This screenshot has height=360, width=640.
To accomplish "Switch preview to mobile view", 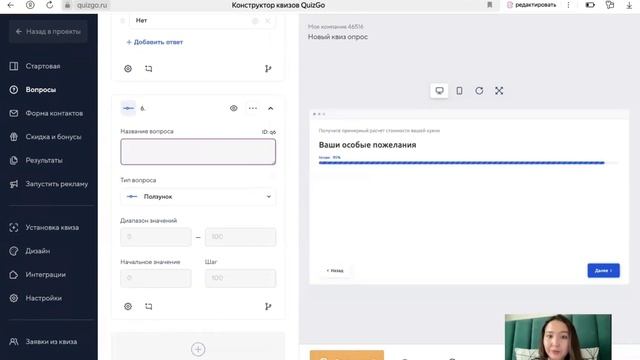I will pos(459,91).
